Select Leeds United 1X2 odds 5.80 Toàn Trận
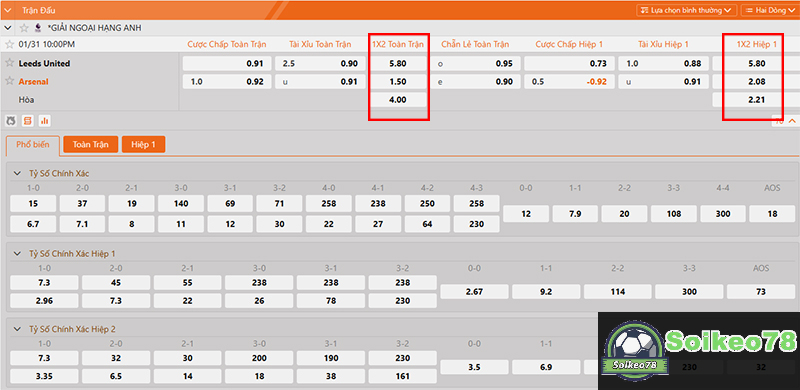The height and width of the screenshot is (390, 800). pos(397,64)
